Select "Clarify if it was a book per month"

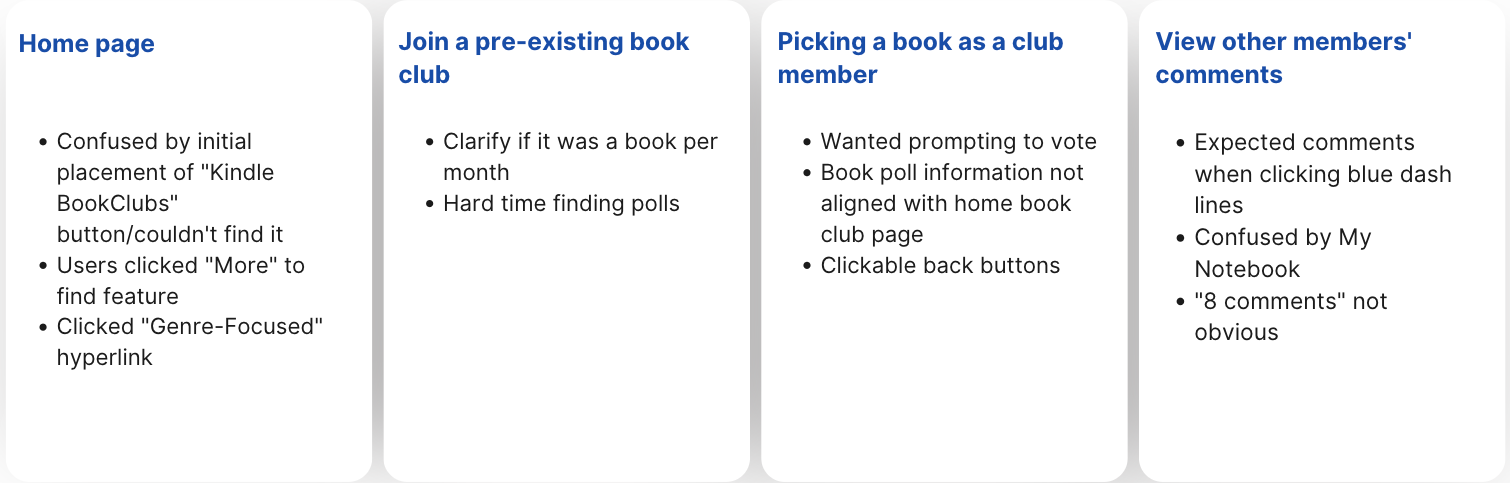point(580,157)
